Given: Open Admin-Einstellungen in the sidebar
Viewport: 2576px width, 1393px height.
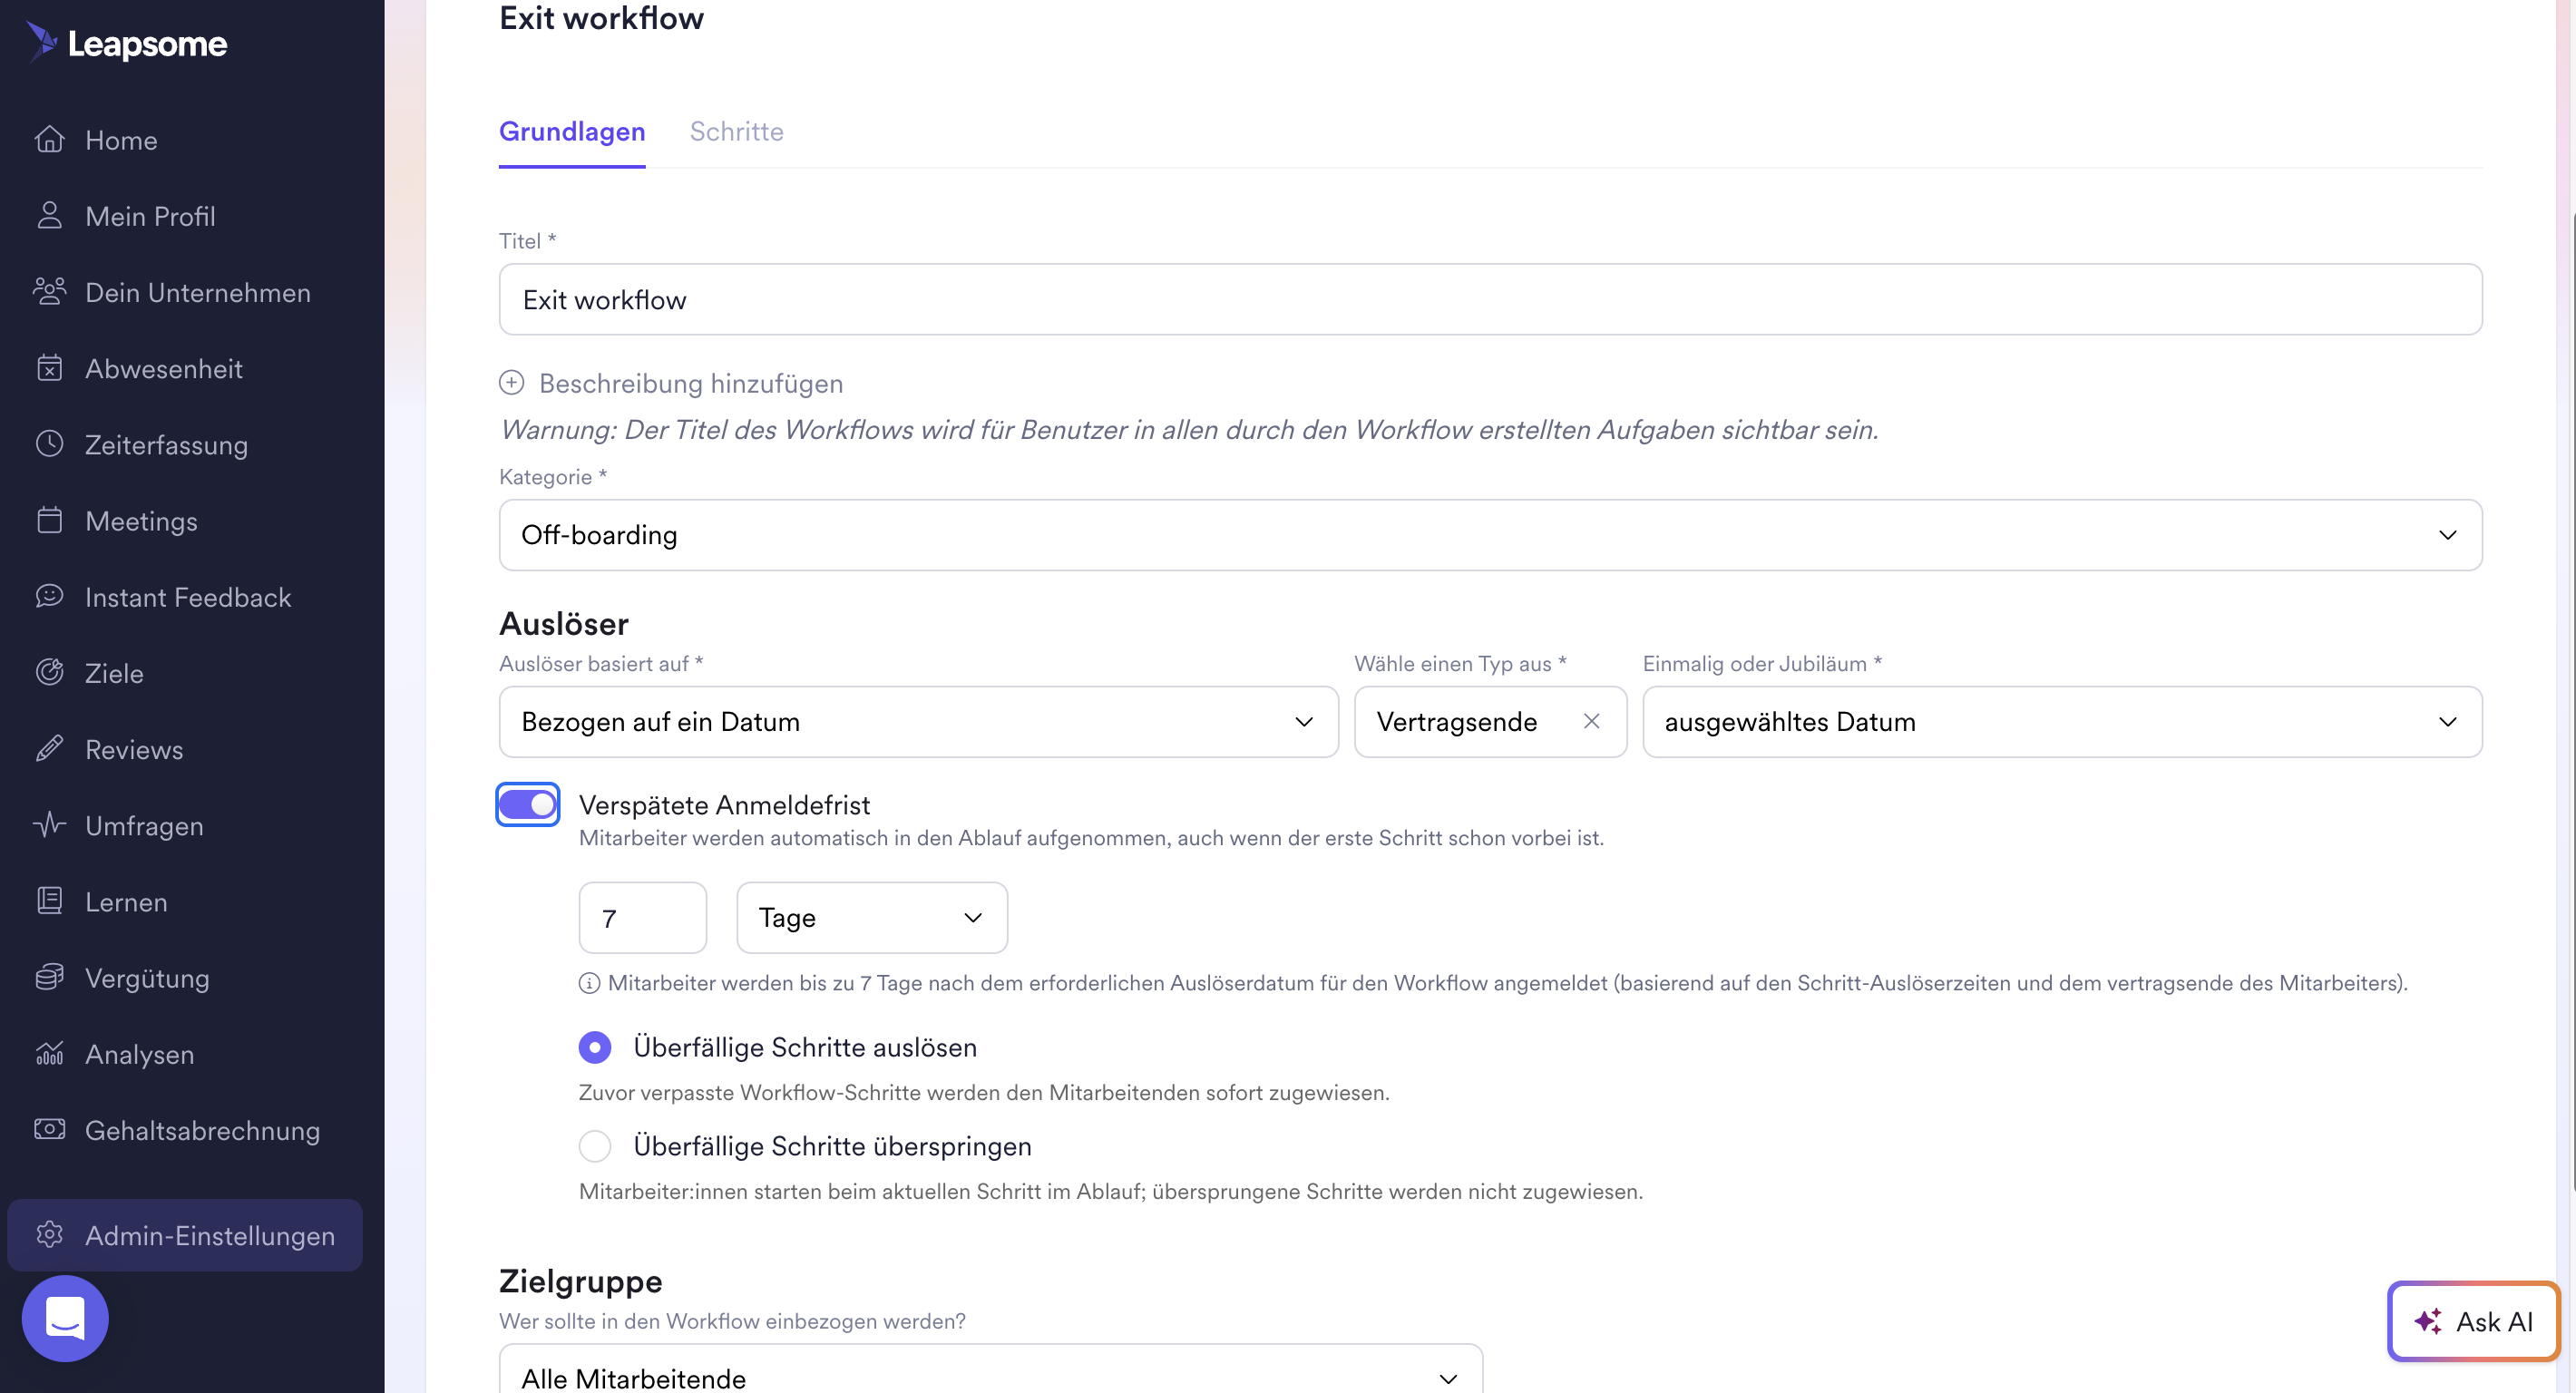Looking at the screenshot, I should click(x=185, y=1235).
